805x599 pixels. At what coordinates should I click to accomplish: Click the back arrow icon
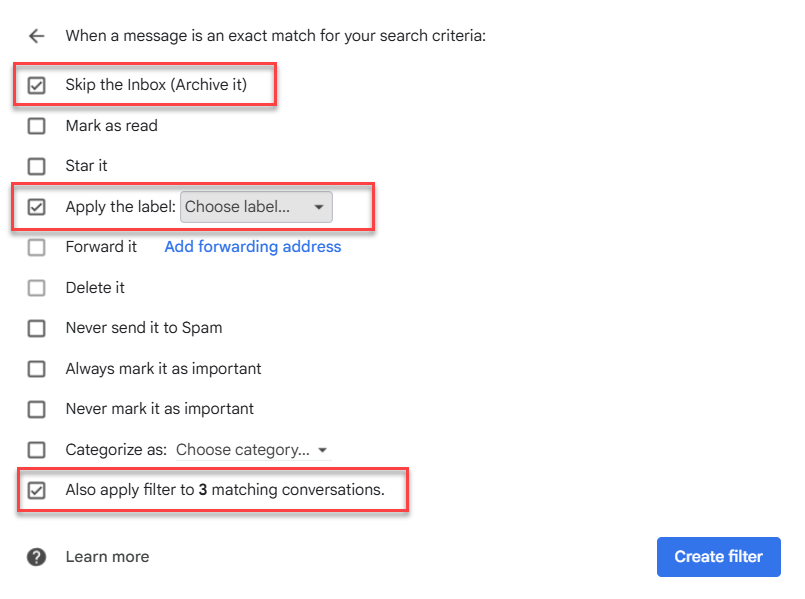click(37, 36)
